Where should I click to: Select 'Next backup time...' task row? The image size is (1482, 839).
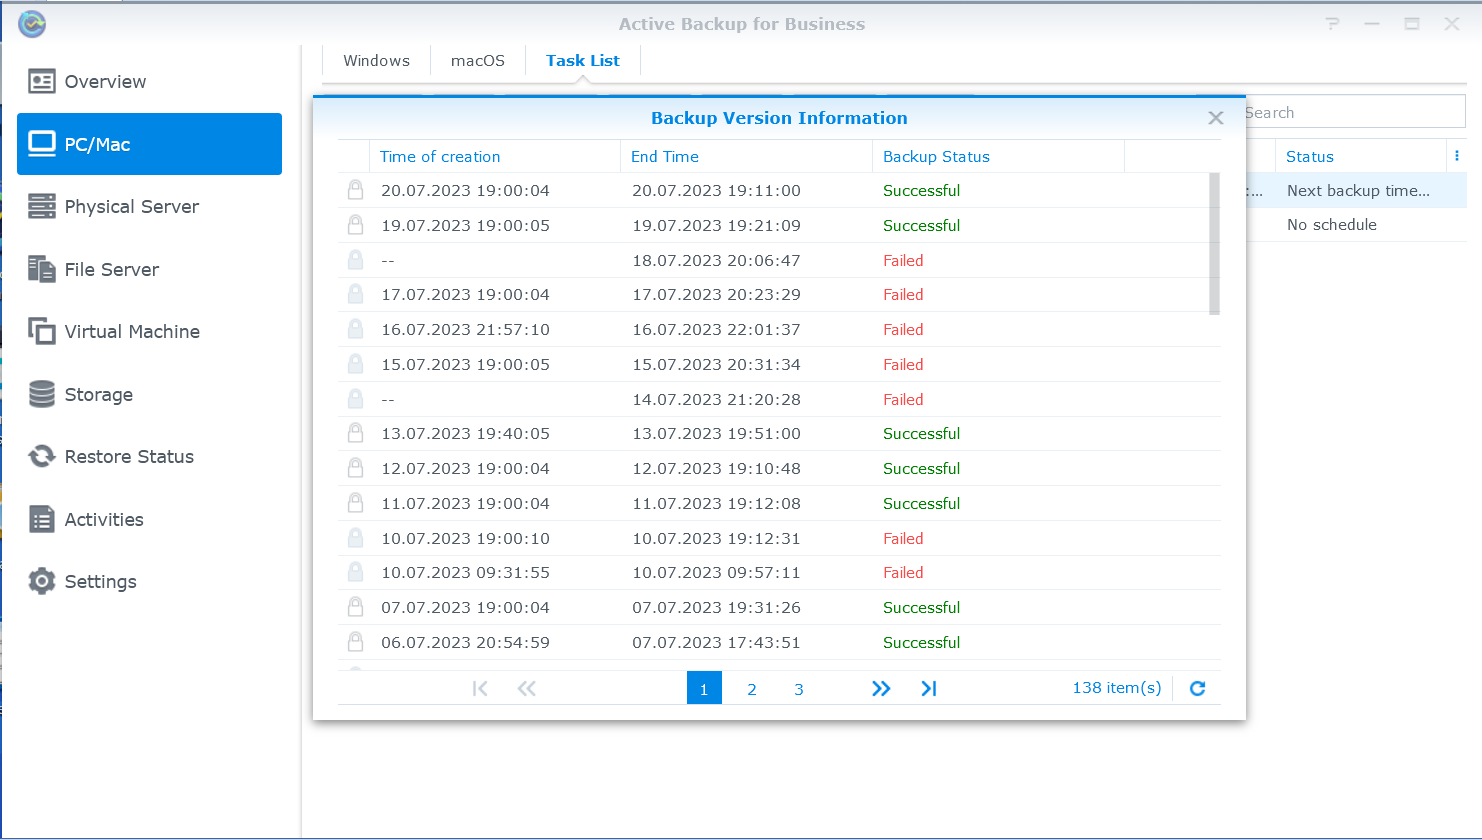click(1356, 190)
